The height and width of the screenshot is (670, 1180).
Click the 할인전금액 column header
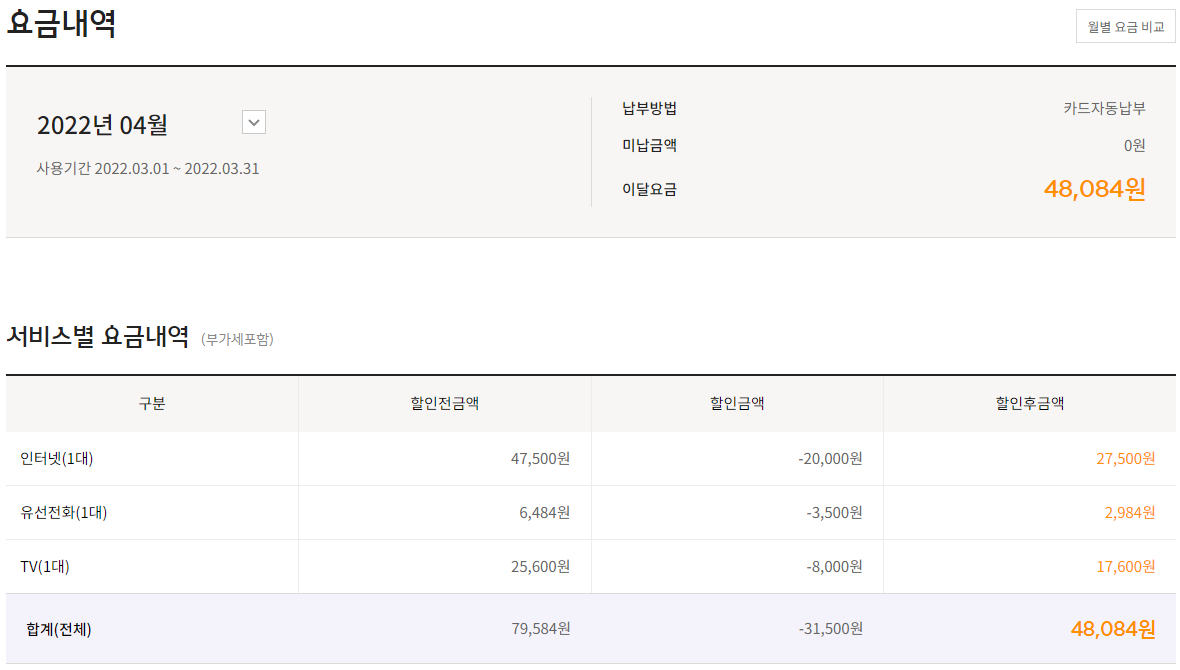444,404
